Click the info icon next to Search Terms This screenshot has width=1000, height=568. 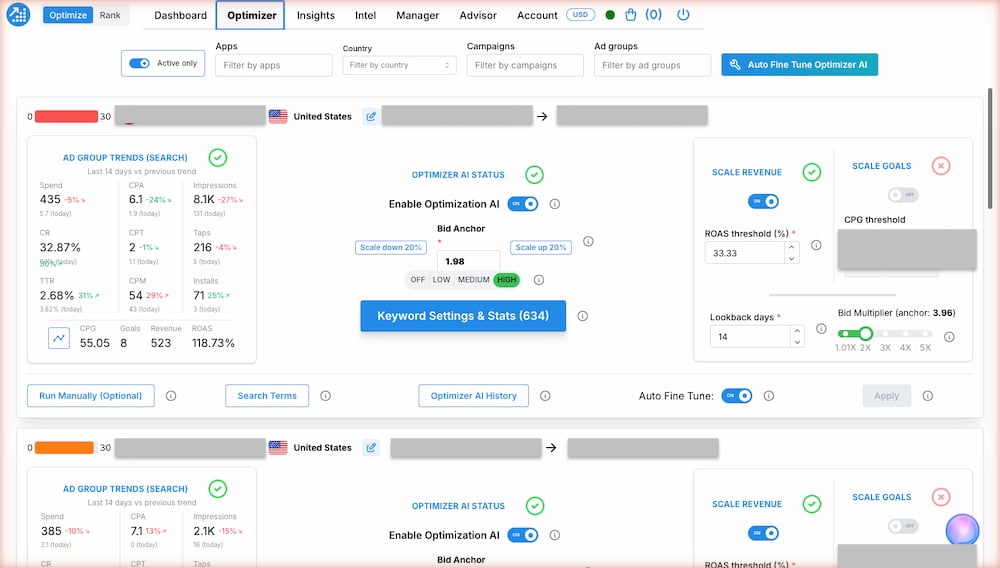325,396
